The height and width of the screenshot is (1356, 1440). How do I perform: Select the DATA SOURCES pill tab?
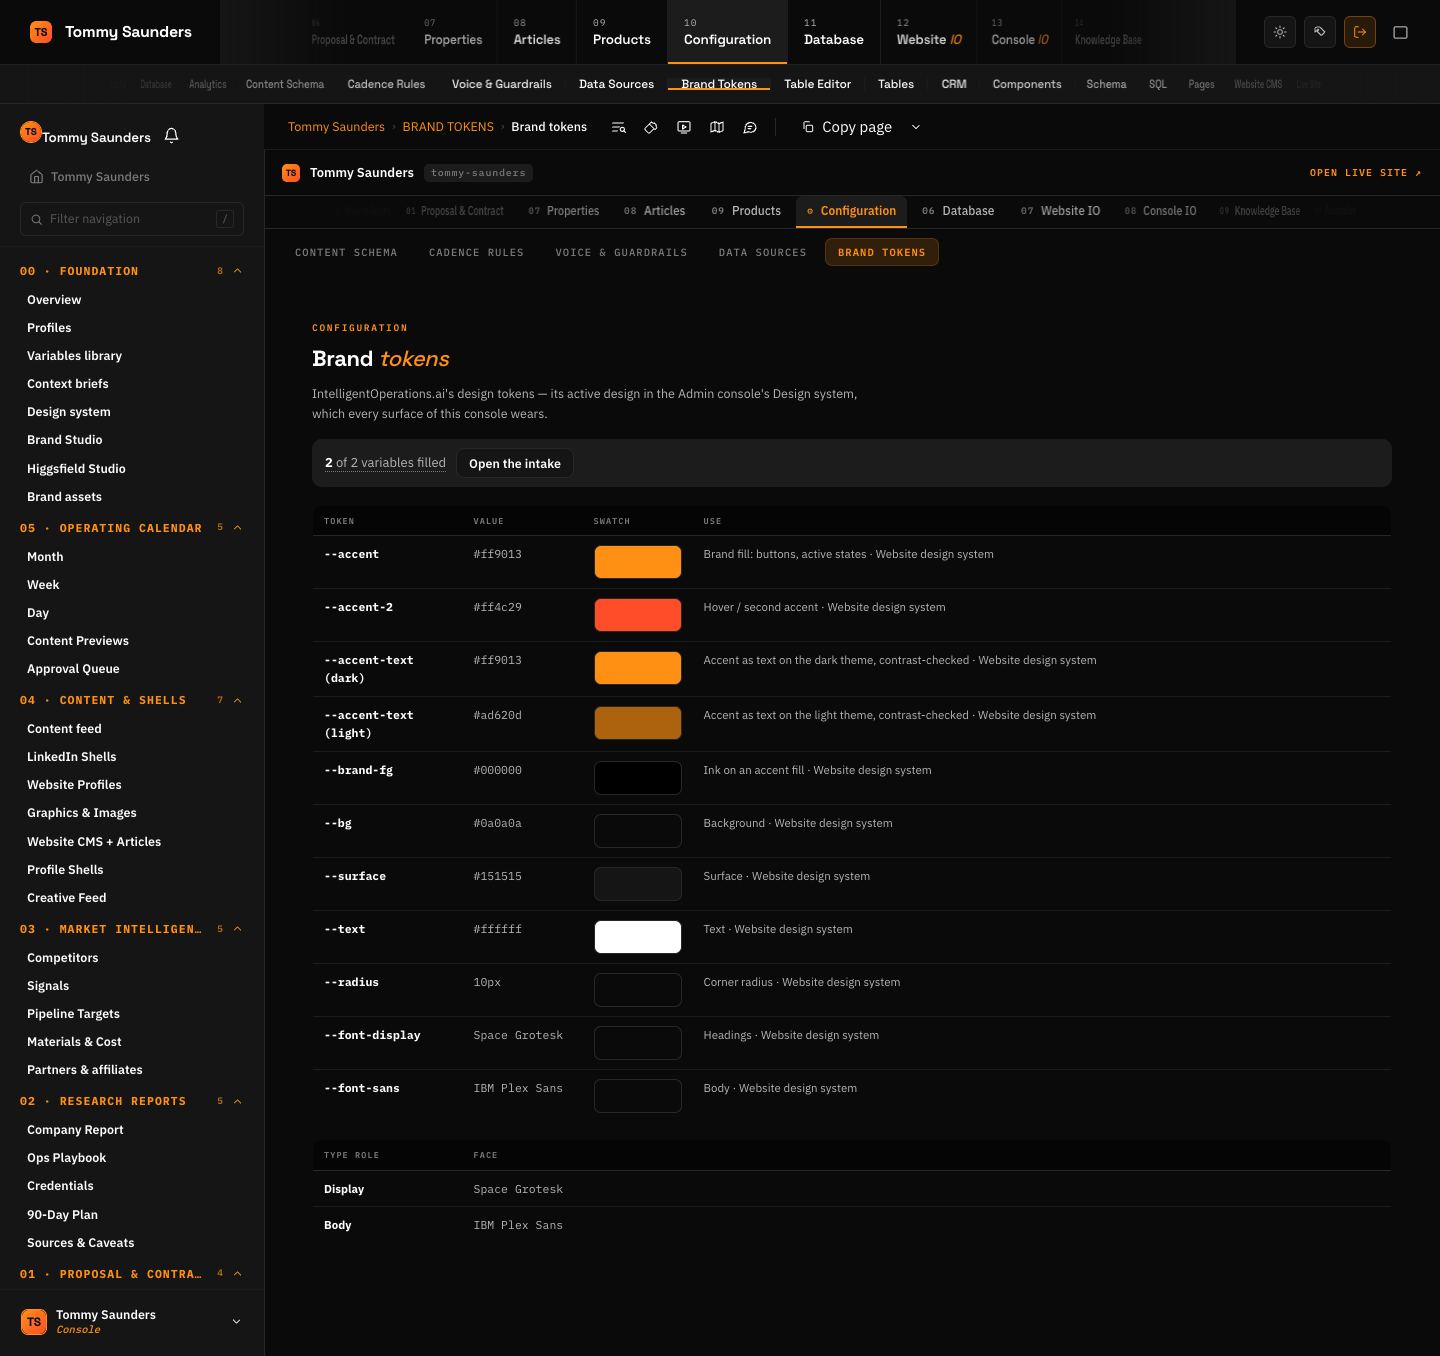762,253
